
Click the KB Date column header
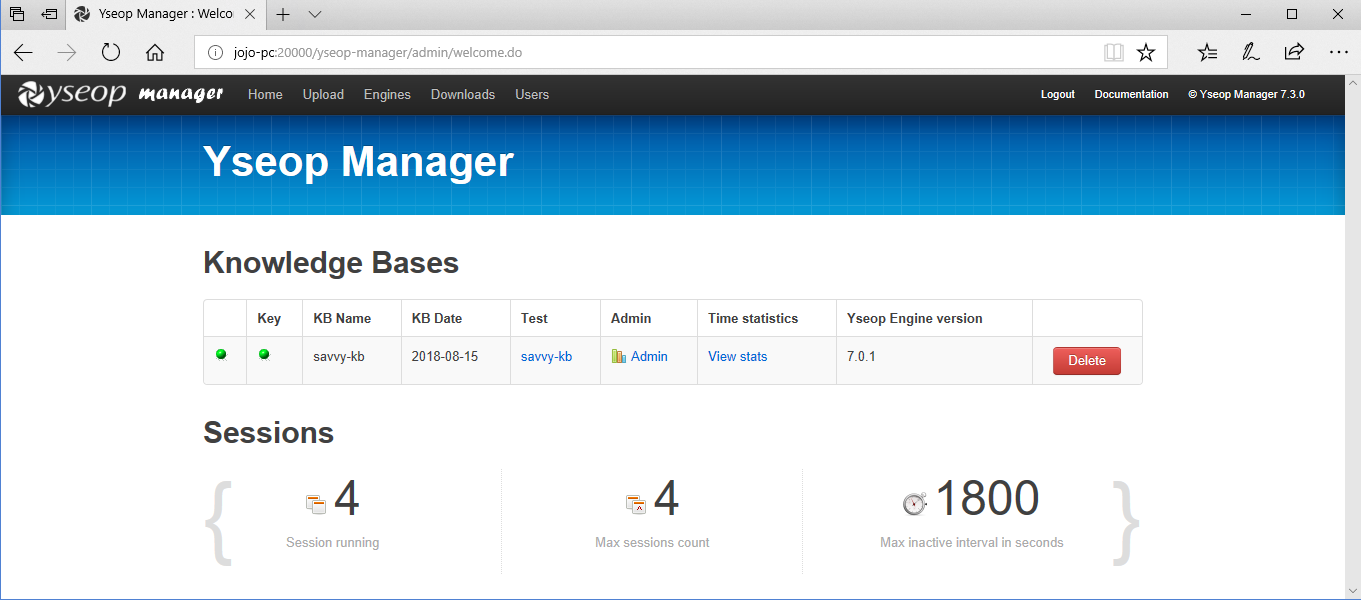(437, 318)
